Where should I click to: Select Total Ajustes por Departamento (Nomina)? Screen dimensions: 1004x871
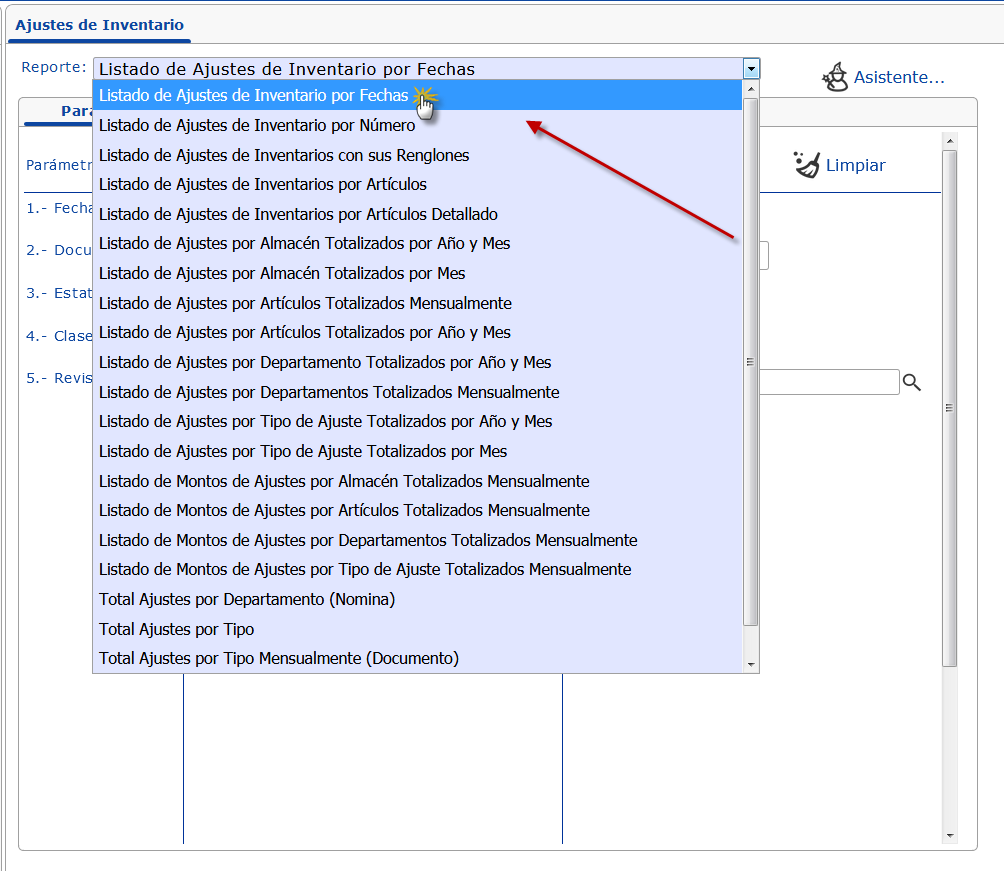click(417, 599)
